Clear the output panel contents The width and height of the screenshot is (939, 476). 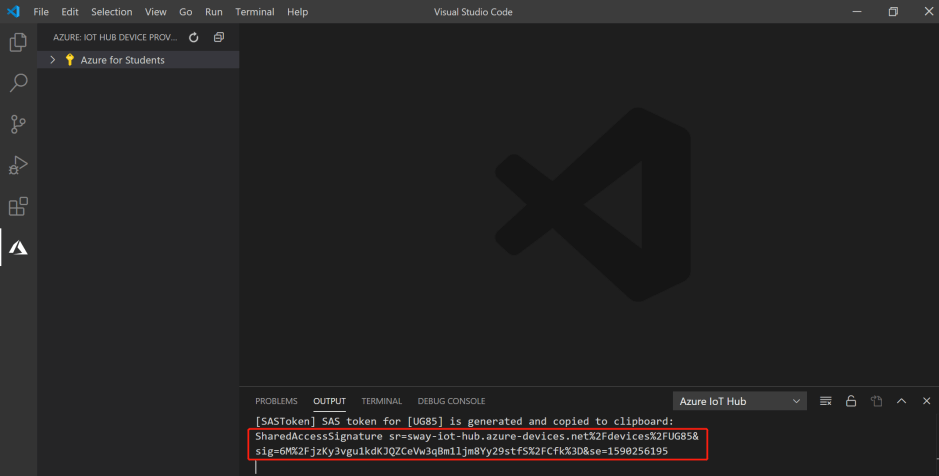point(826,401)
